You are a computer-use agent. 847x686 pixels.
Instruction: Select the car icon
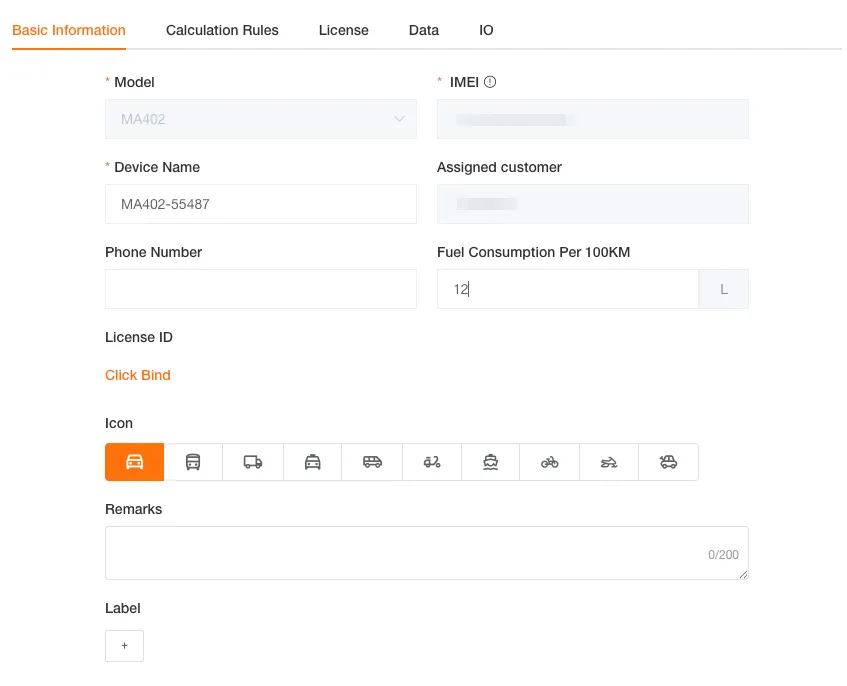click(x=134, y=462)
